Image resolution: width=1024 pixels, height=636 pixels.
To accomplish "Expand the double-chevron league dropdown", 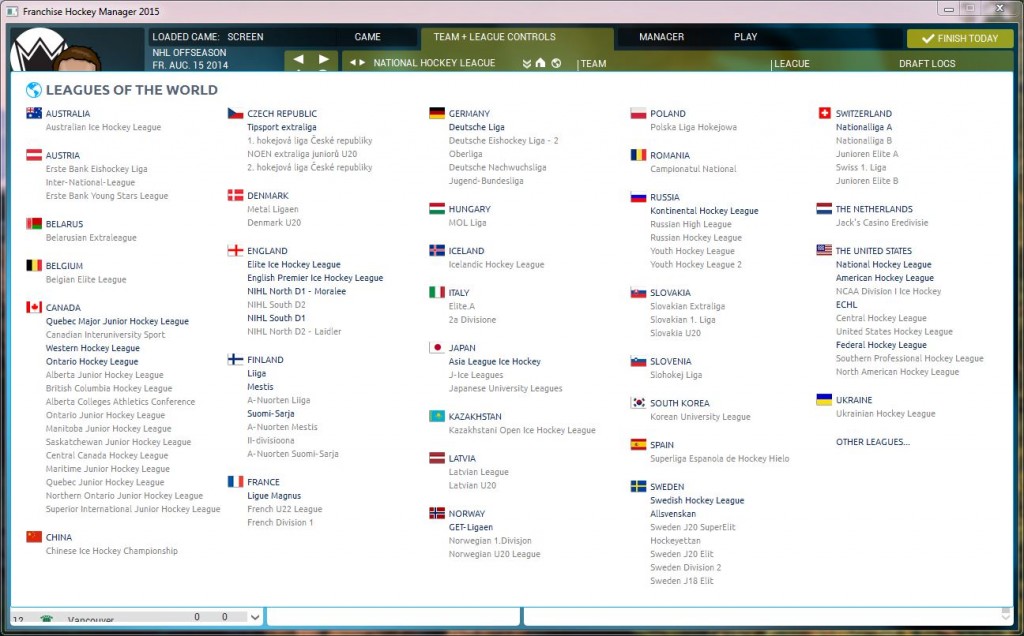I will pyautogui.click(x=526, y=63).
